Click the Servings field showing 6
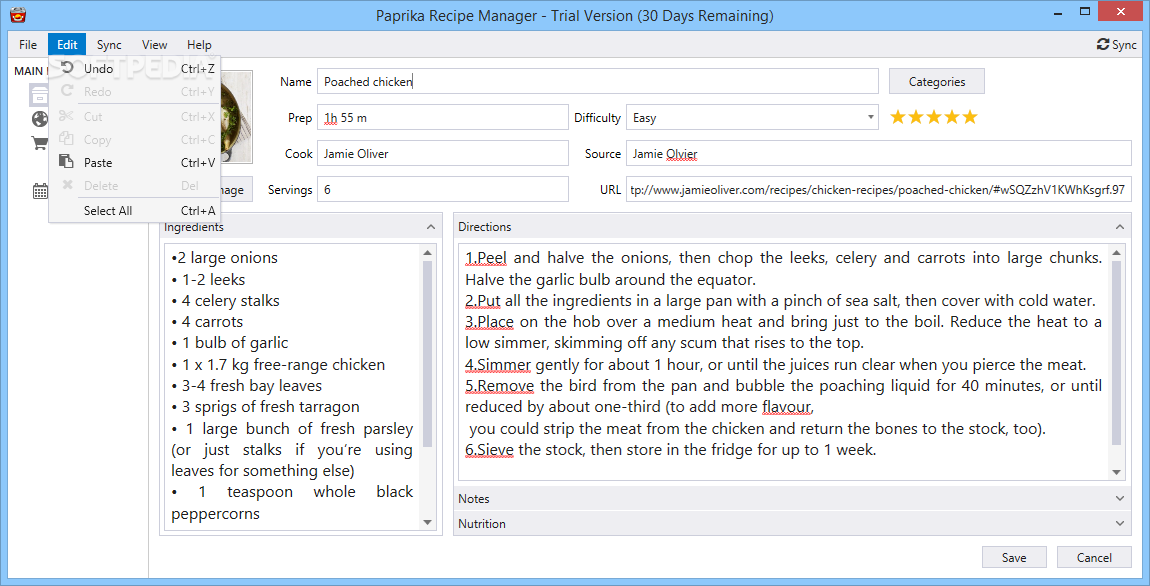The height and width of the screenshot is (586, 1150). click(443, 189)
